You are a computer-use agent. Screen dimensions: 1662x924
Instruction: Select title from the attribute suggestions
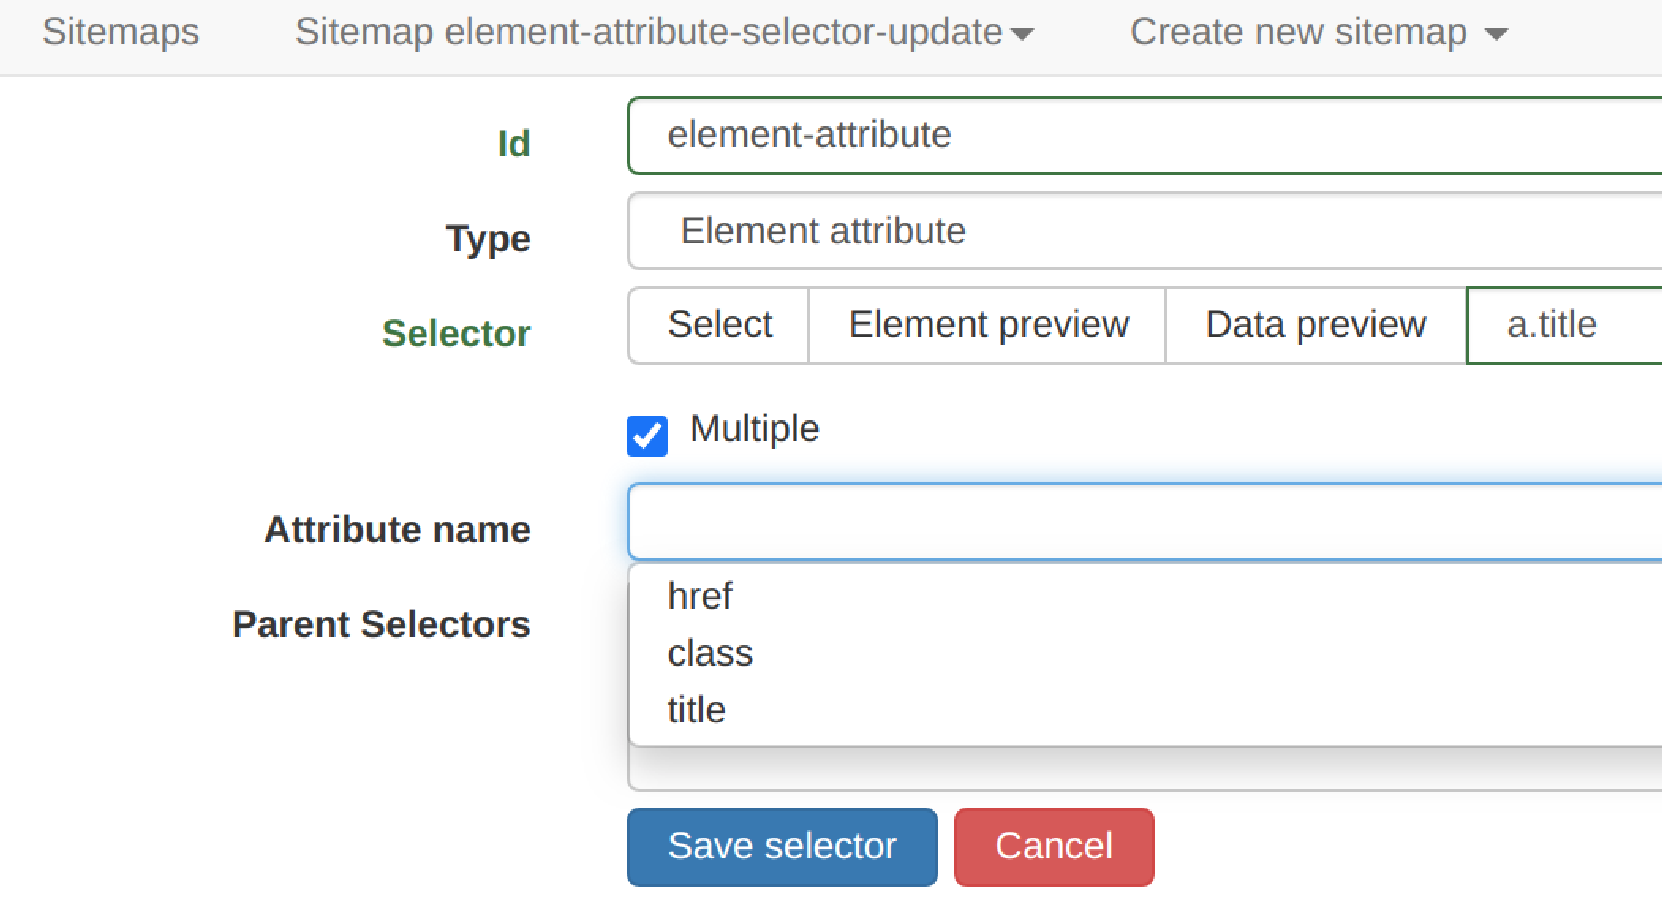pyautogui.click(x=697, y=709)
